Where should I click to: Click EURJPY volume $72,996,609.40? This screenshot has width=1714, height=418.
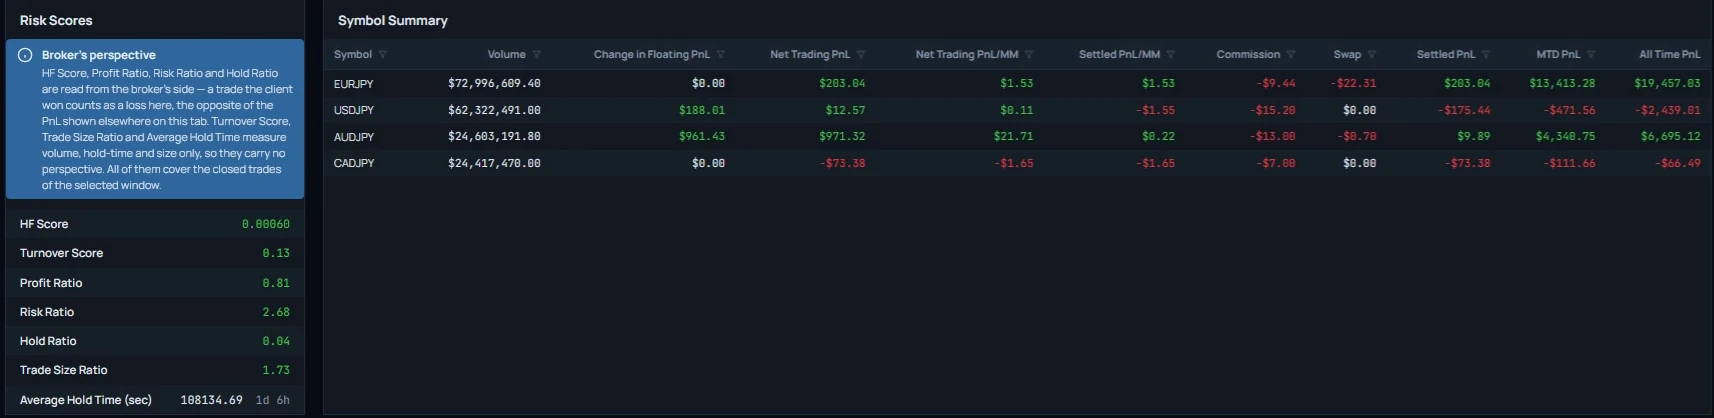[494, 84]
